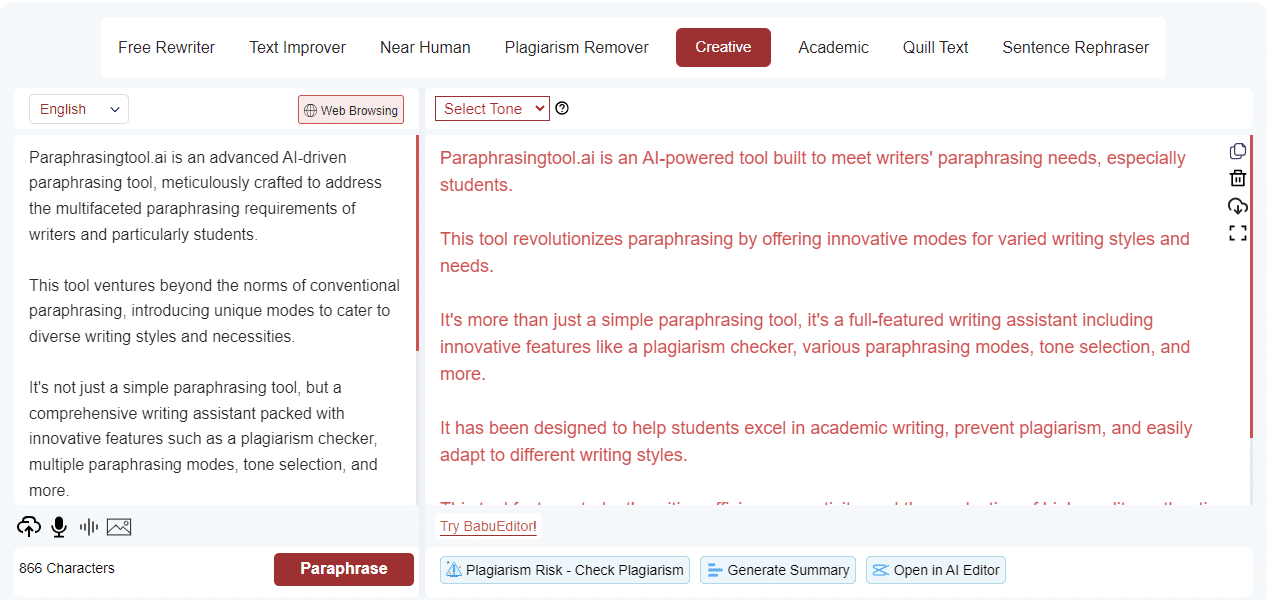The image size is (1267, 600).
Task: Click the '866 Characters' counter
Action: [67, 568]
